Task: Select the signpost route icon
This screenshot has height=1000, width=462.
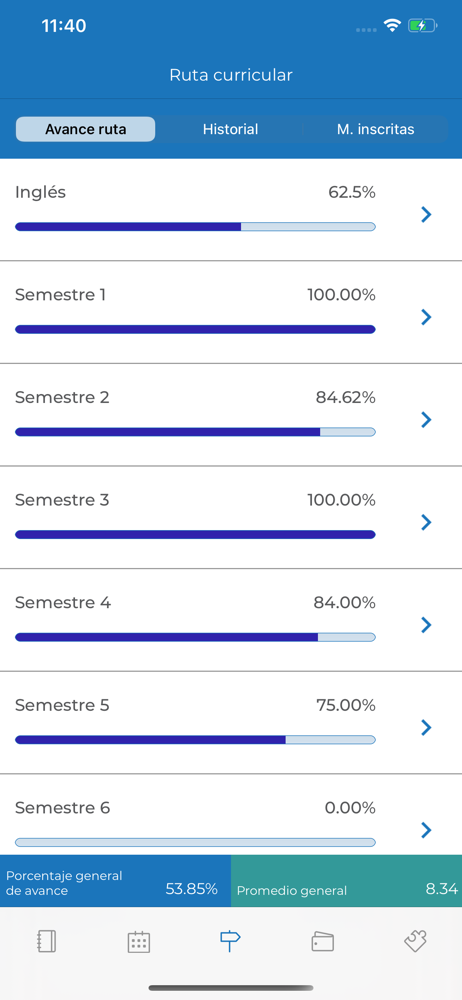Action: (x=230, y=941)
